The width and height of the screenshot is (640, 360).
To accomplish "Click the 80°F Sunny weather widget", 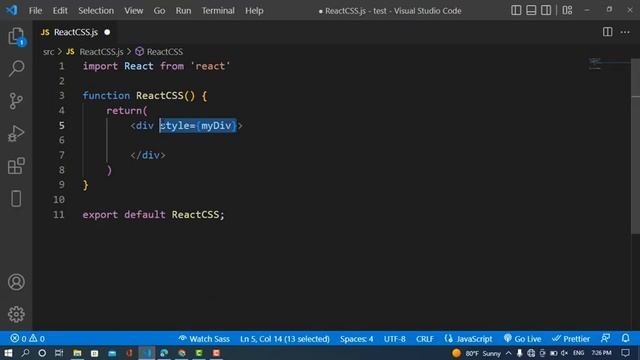I will click(x=476, y=353).
